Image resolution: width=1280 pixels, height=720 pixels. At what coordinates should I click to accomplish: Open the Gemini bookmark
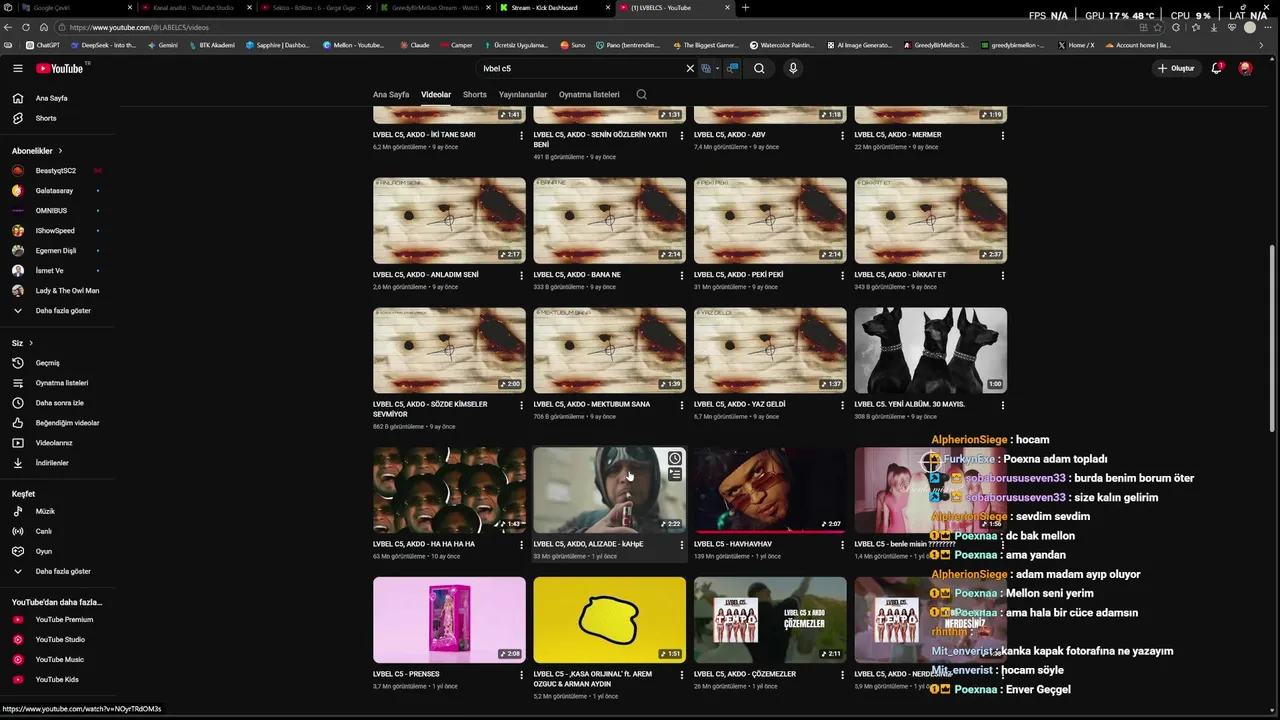(x=162, y=45)
